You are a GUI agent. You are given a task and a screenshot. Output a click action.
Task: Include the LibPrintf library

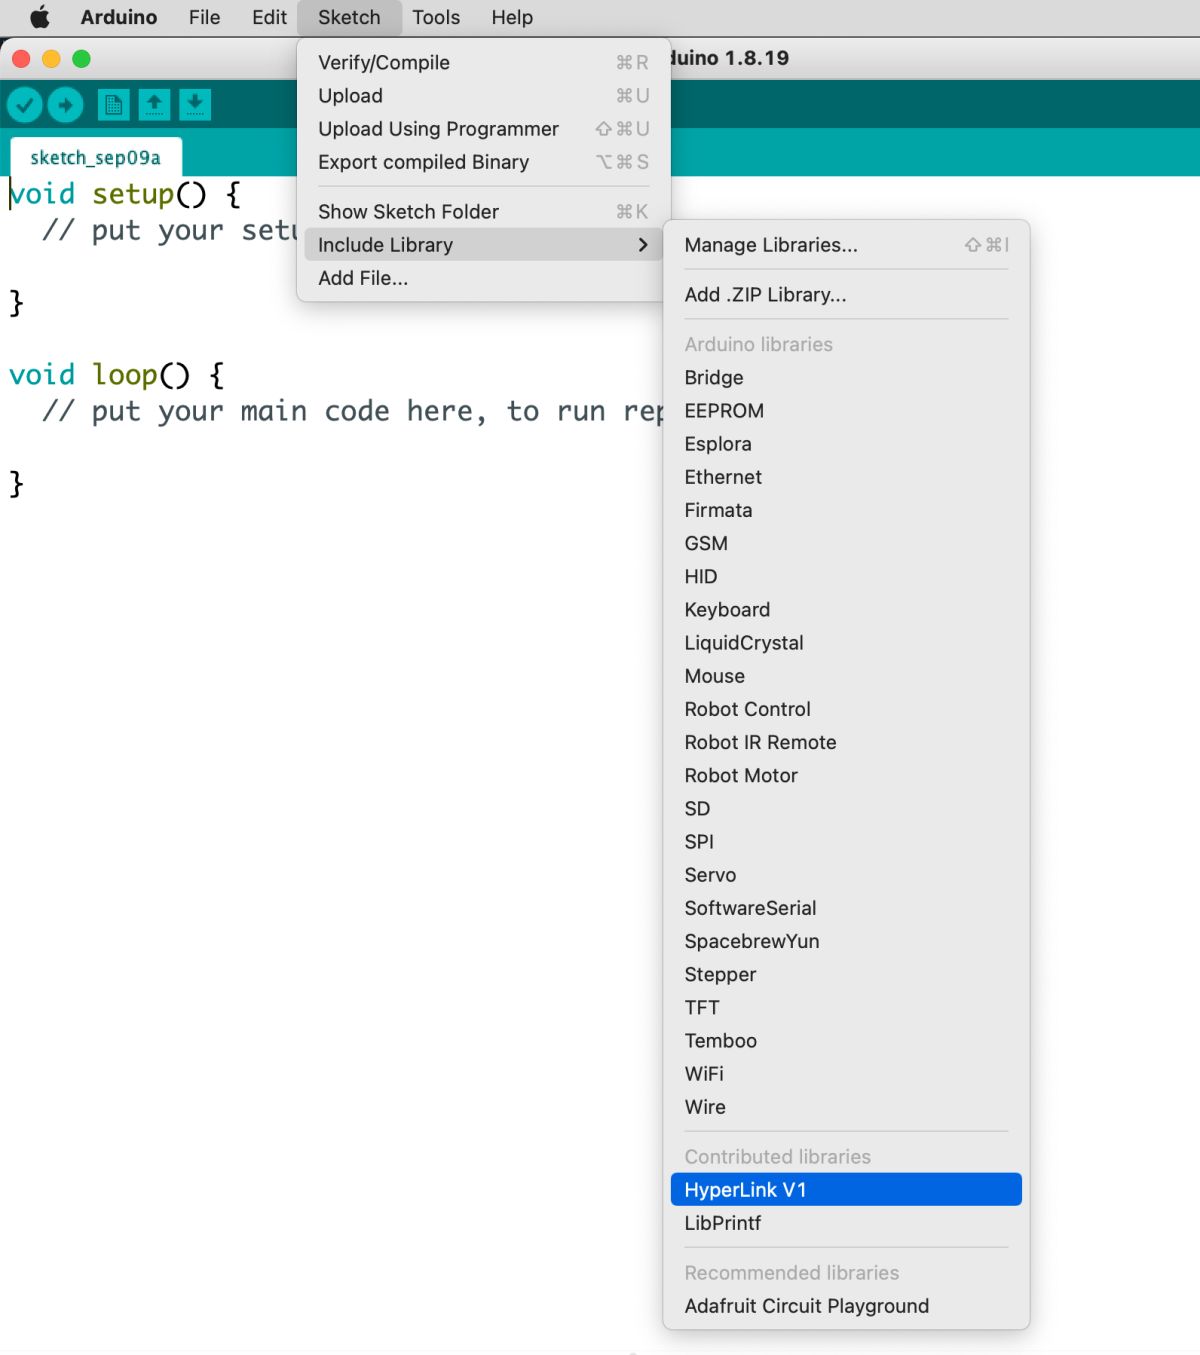pos(846,1222)
